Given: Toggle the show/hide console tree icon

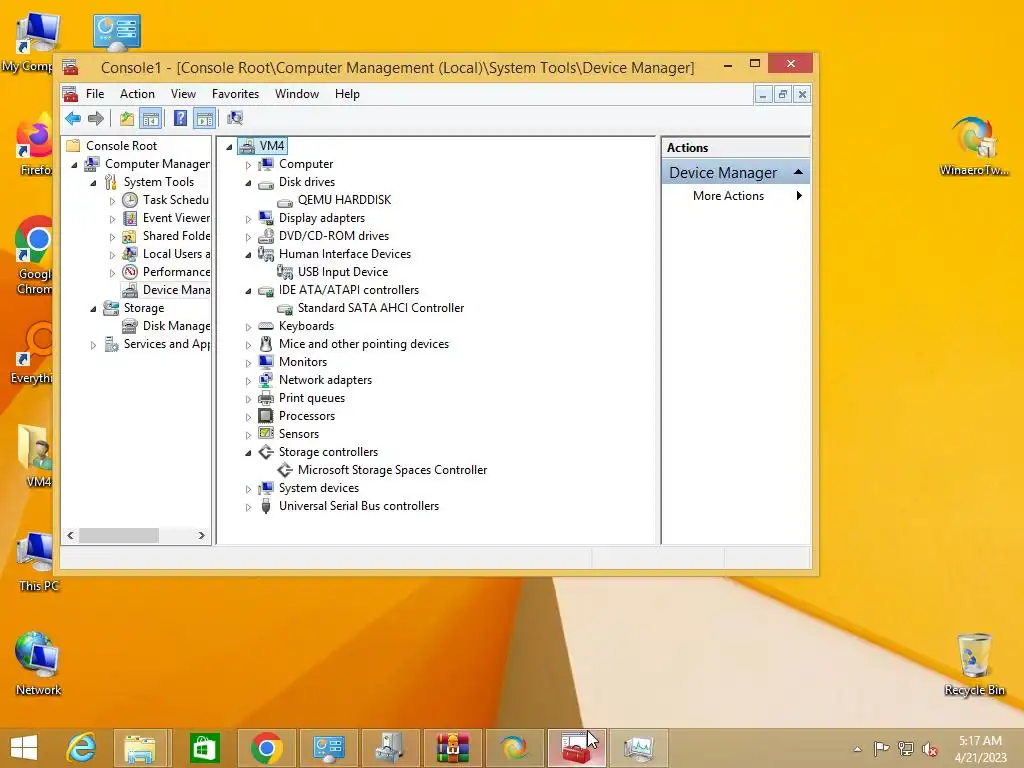Looking at the screenshot, I should [151, 118].
